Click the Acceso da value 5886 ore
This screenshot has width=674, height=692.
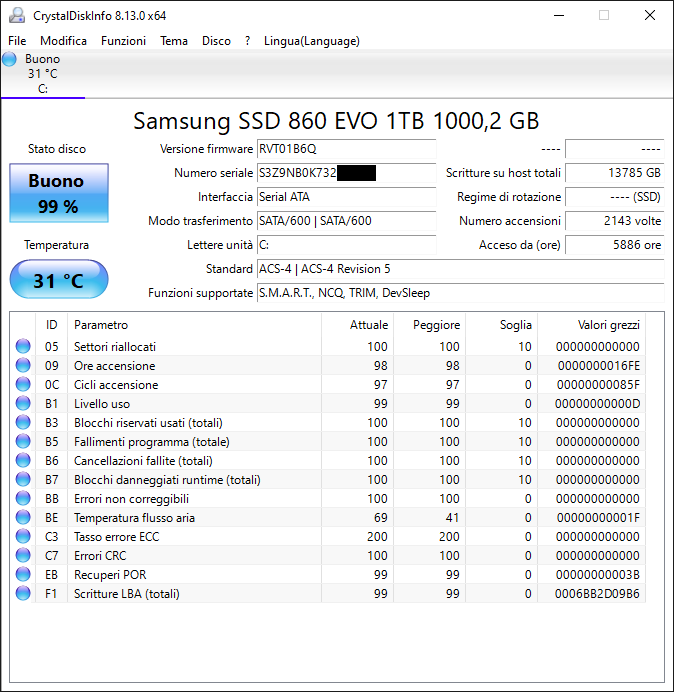pos(614,244)
